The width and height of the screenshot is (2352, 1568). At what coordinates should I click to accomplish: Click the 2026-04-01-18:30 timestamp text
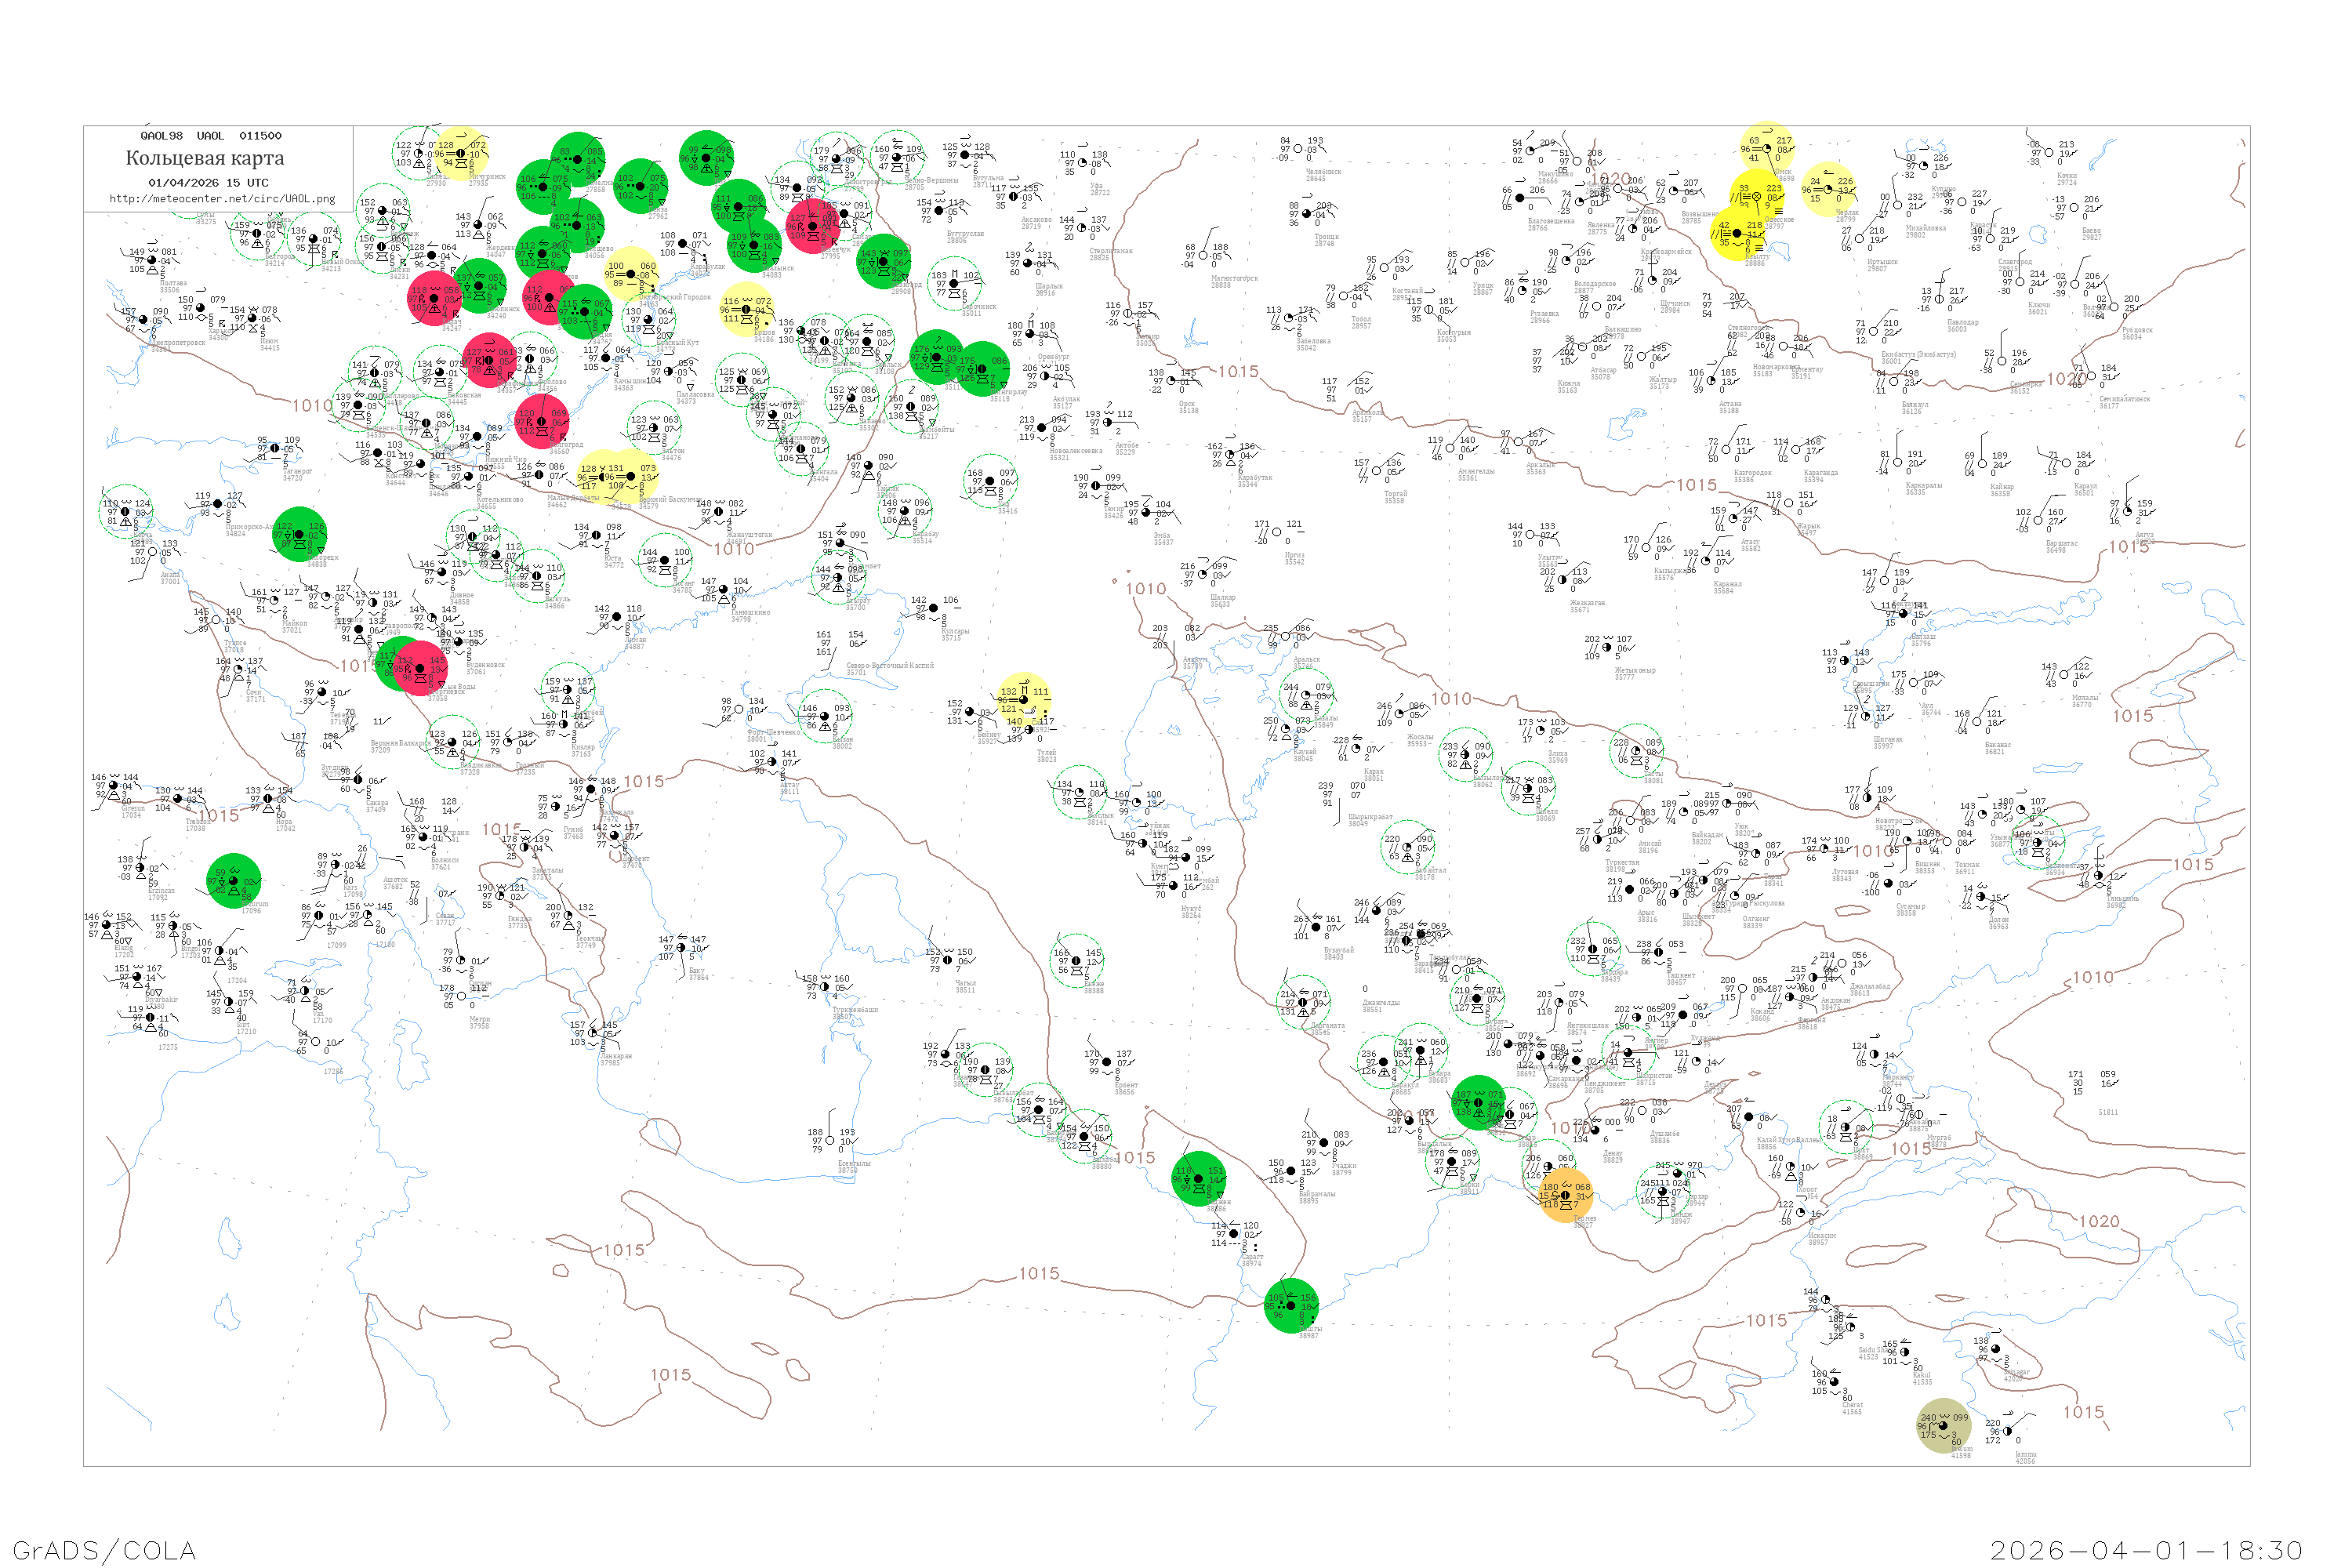[2146, 1550]
